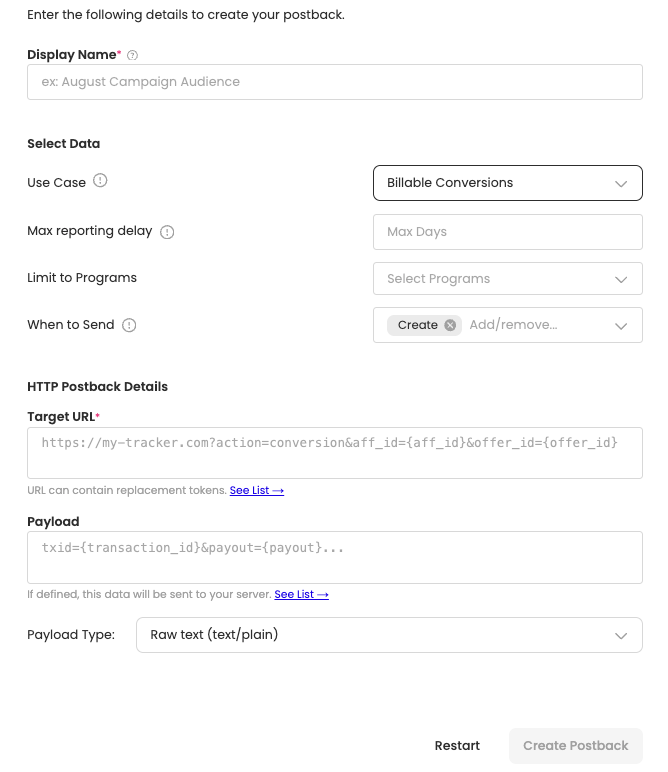Click the chevron arrow in Payload Type selector
This screenshot has width=668, height=772.
(621, 636)
